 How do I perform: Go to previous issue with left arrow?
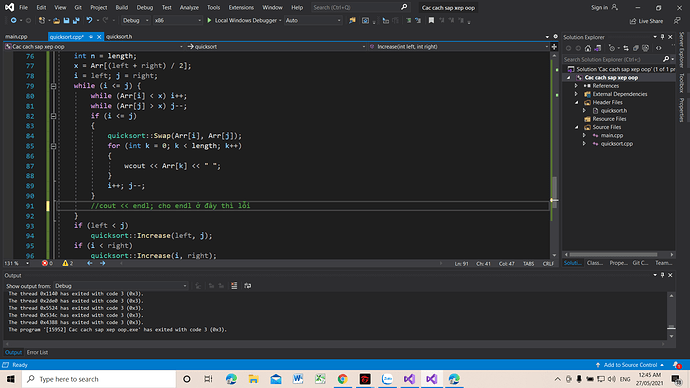pyautogui.click(x=90, y=264)
